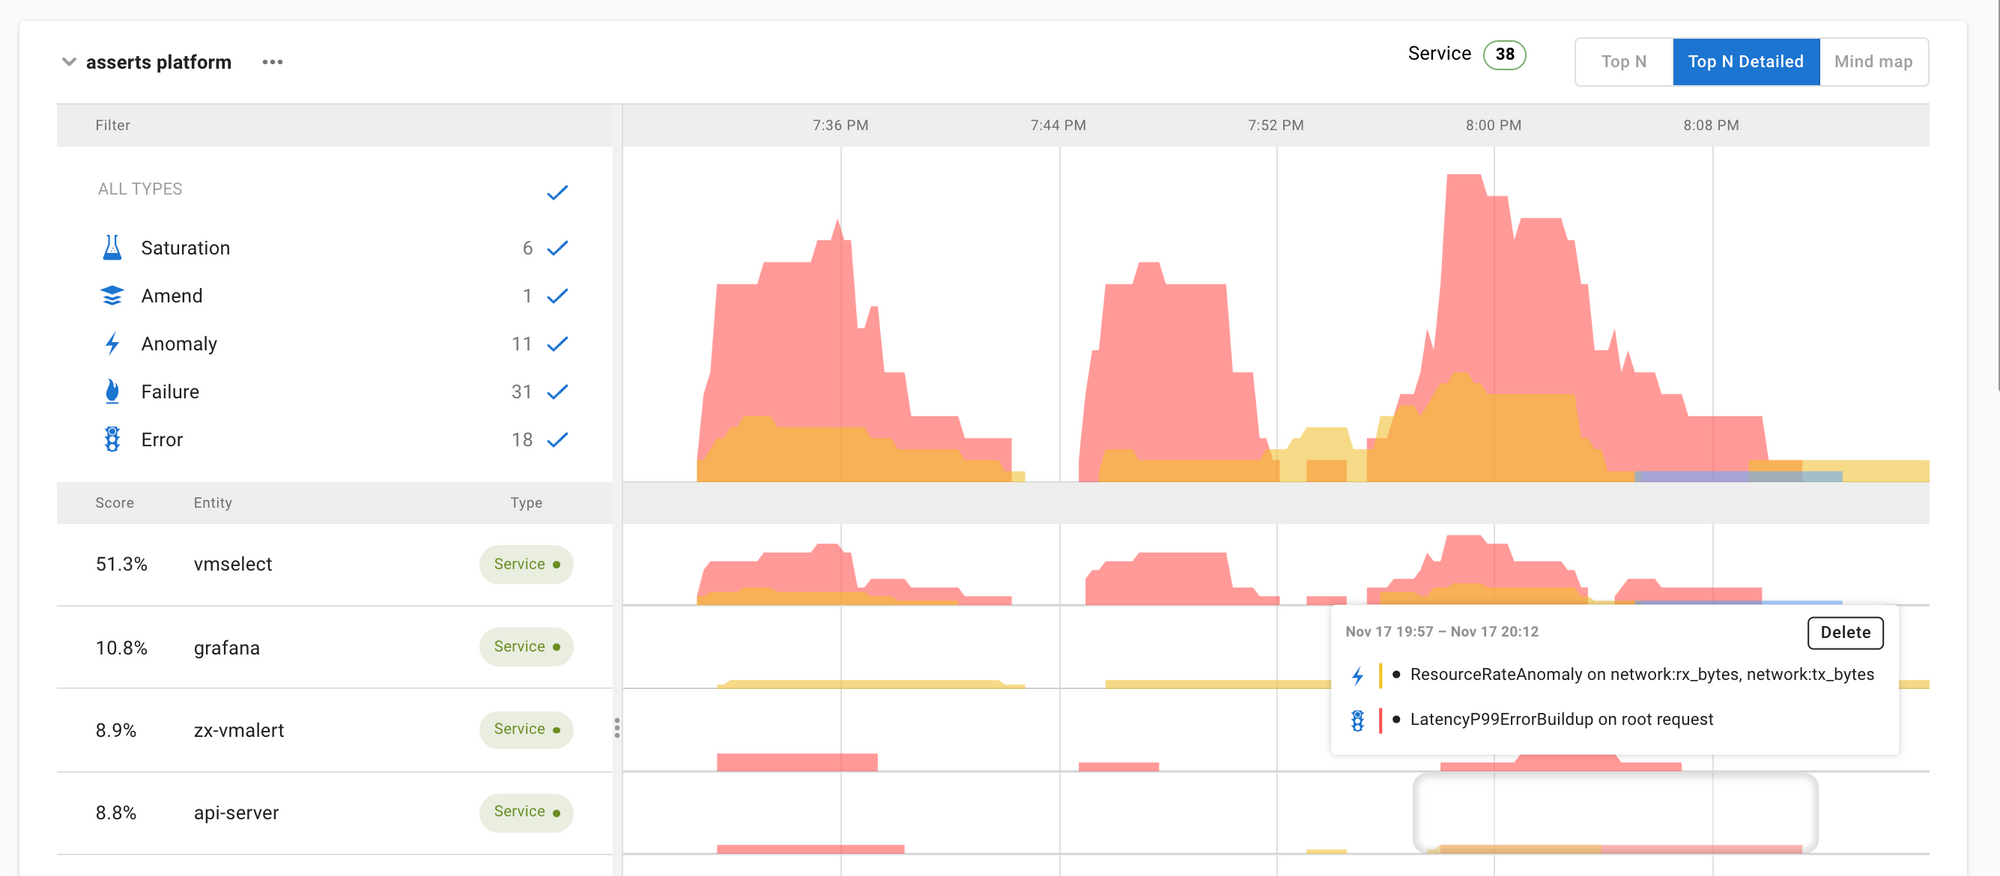Switch to the Mind map view
This screenshot has width=2000, height=876.
click(1873, 62)
